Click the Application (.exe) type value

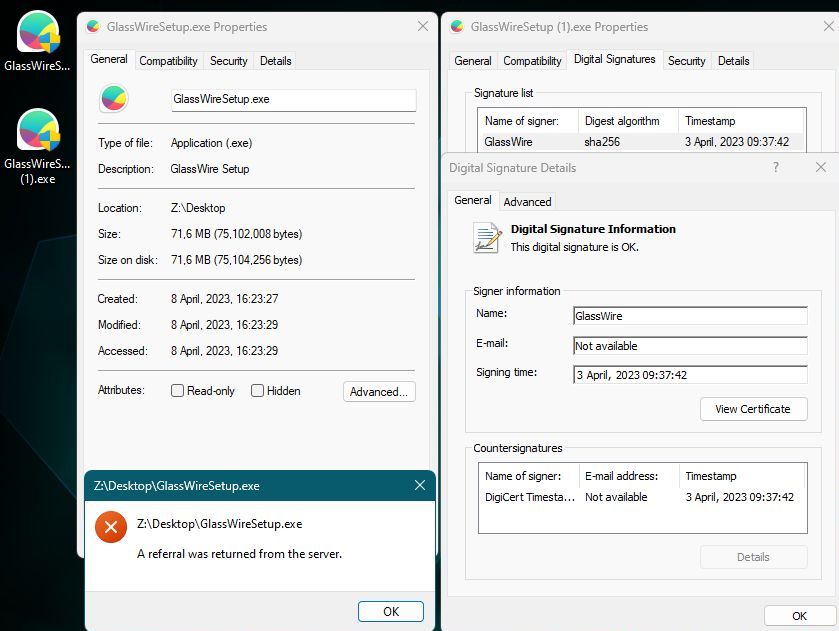point(211,143)
